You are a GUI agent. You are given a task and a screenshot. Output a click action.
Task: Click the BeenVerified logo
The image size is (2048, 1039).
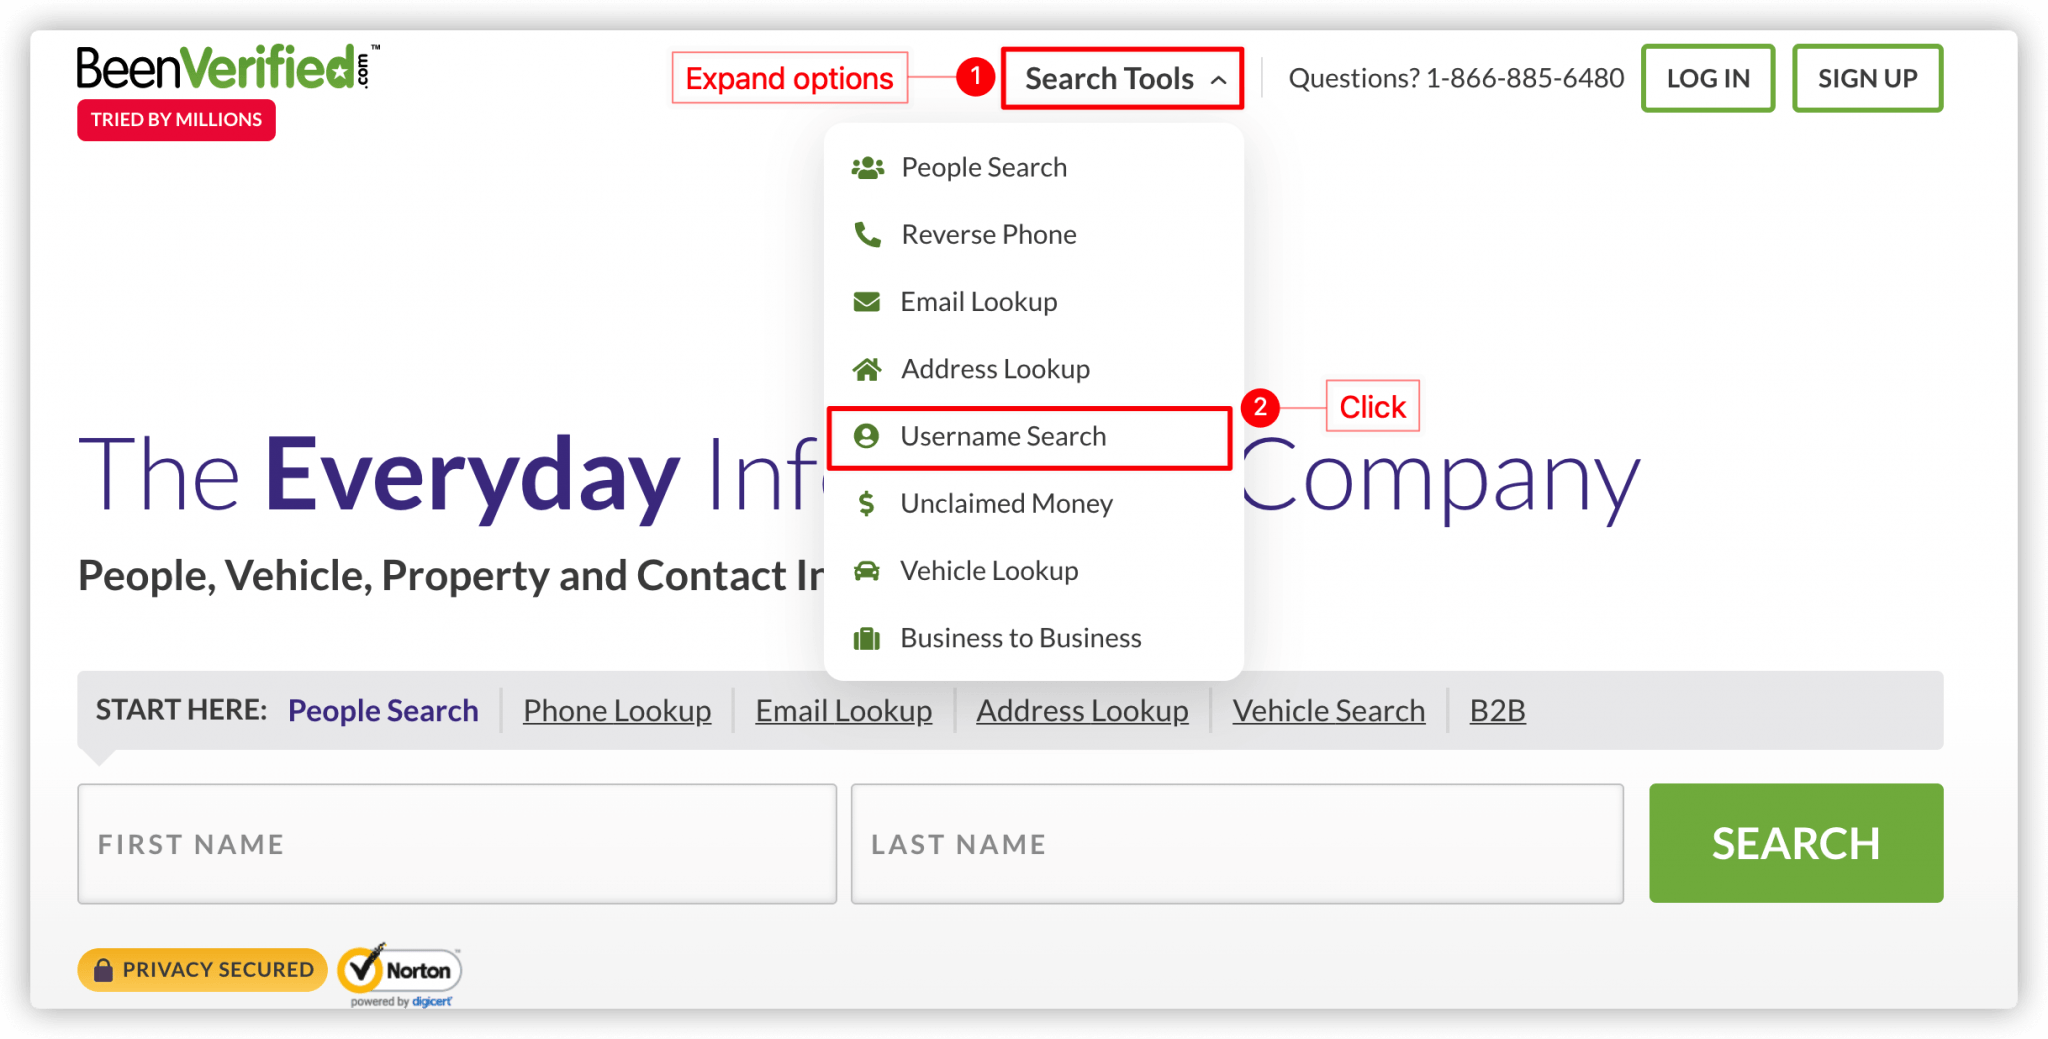[228, 67]
